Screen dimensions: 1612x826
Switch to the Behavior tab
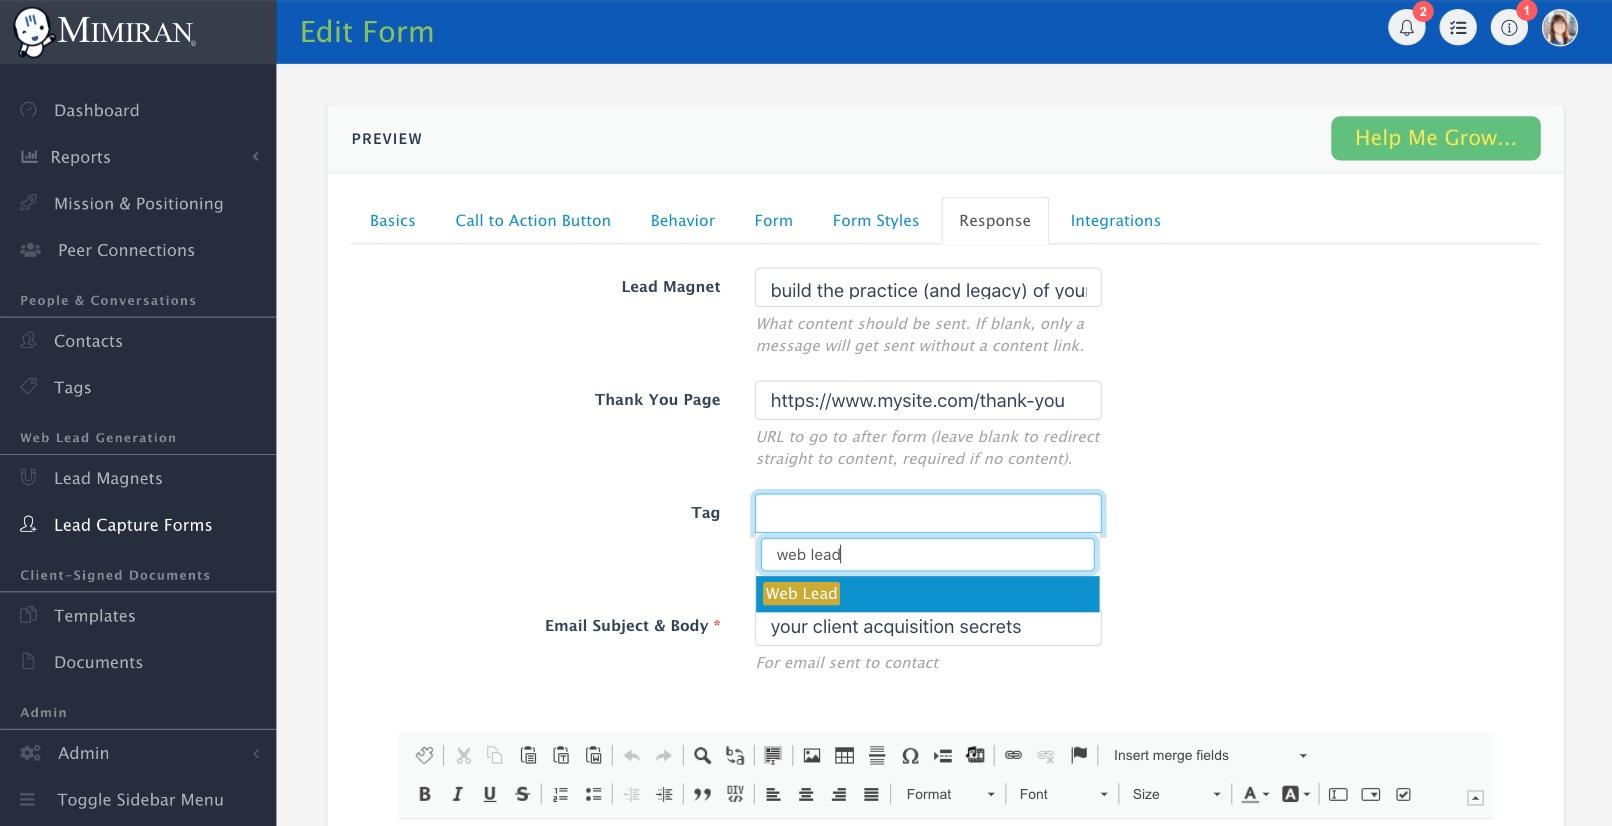[x=683, y=220]
